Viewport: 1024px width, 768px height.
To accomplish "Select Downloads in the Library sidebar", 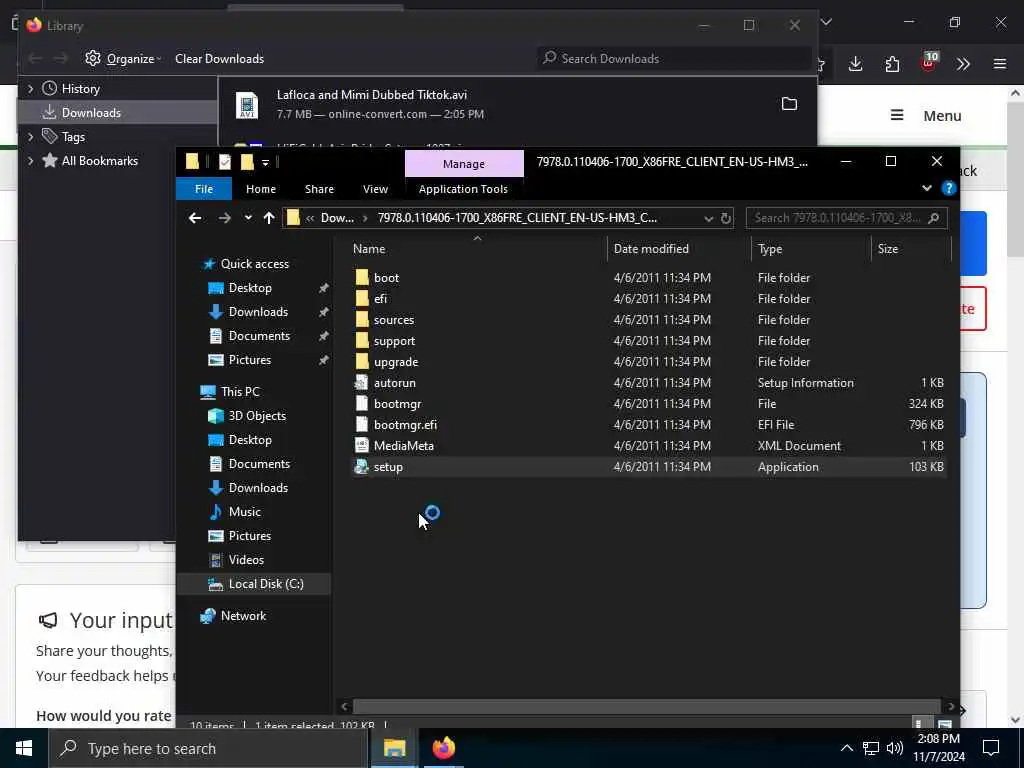I will [118, 113].
